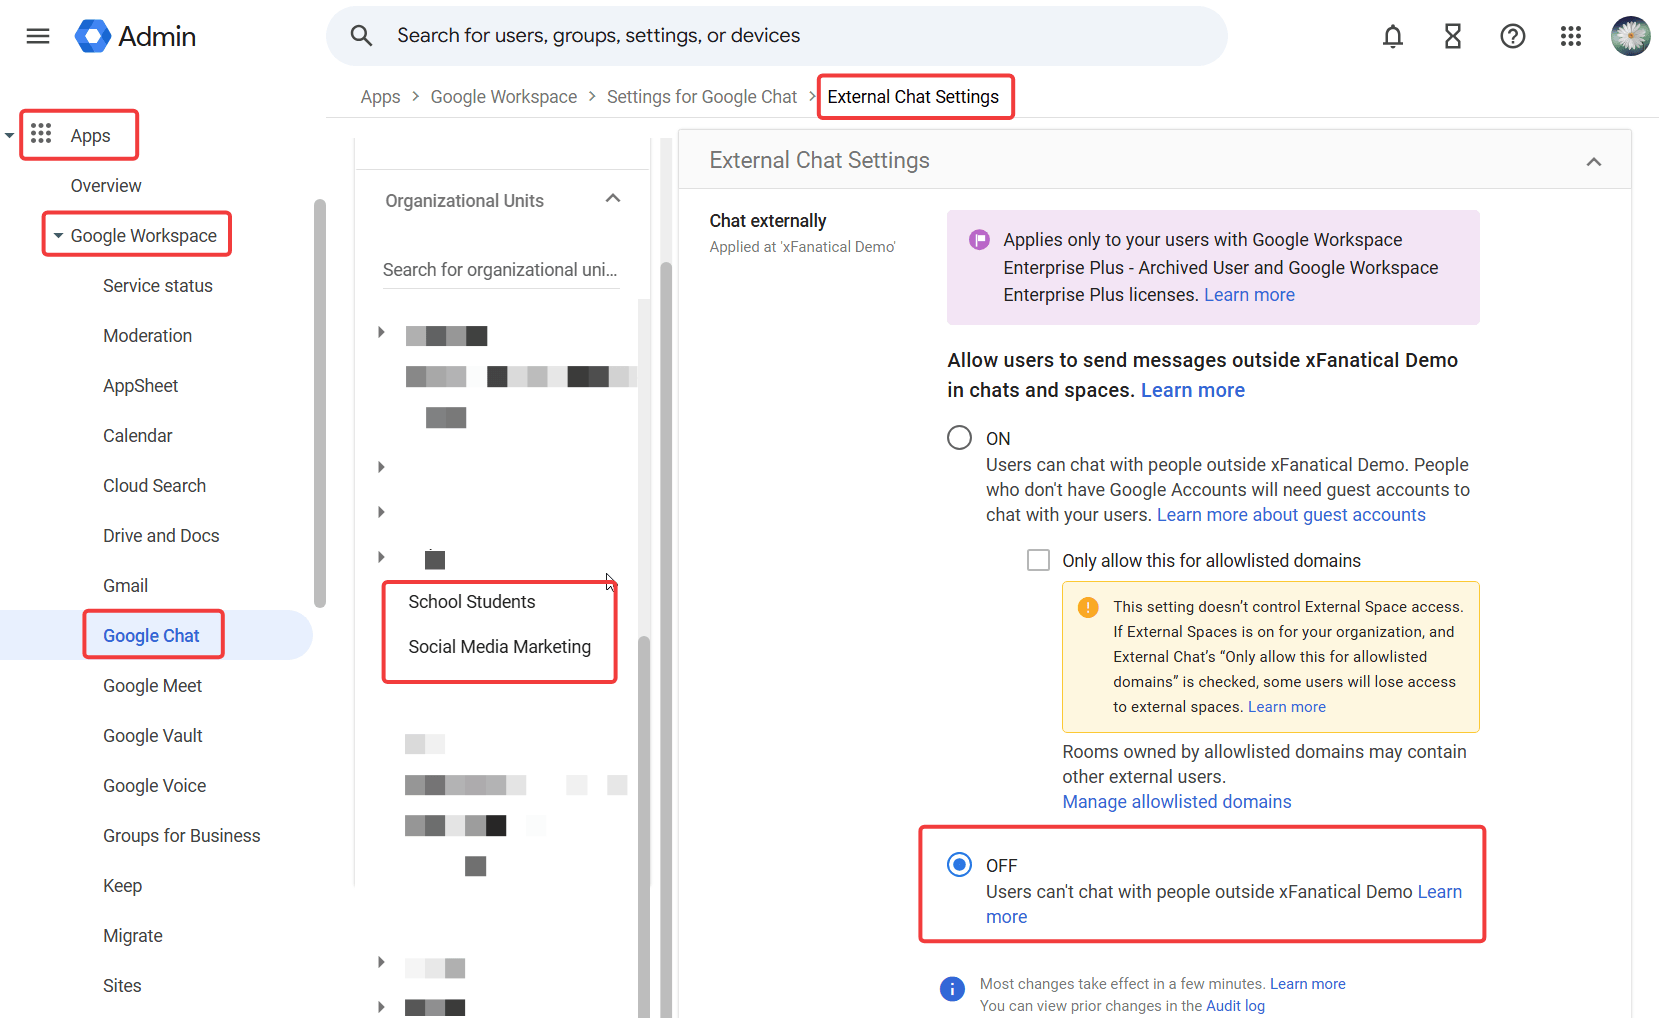
Task: Select Overview in the sidebar
Action: pyautogui.click(x=106, y=186)
